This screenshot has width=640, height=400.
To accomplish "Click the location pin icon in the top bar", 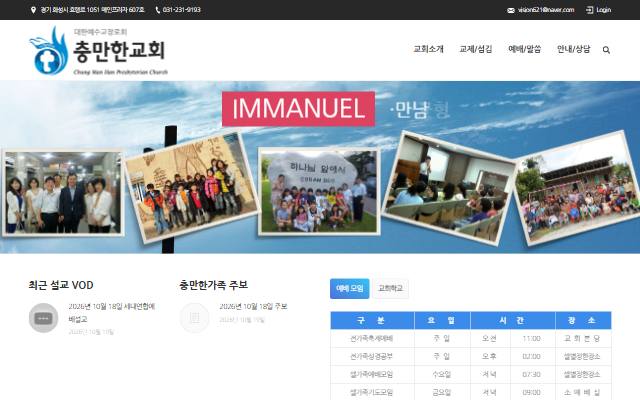I will [33, 10].
